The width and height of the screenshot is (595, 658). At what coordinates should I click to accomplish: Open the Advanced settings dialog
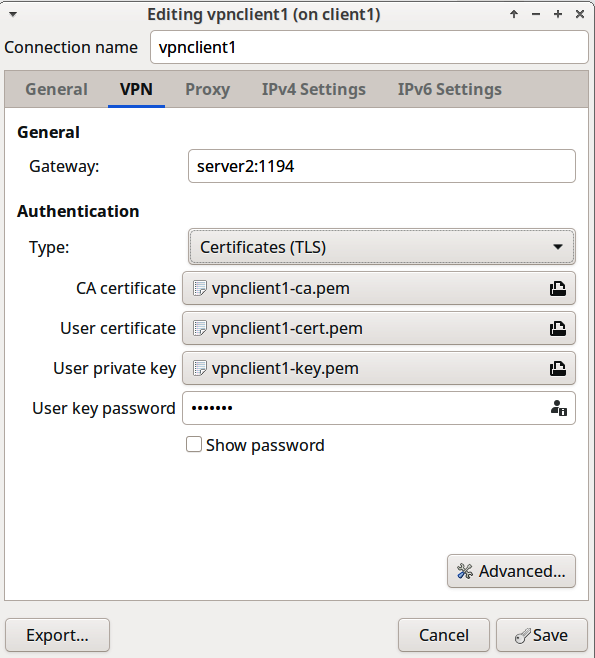(511, 571)
